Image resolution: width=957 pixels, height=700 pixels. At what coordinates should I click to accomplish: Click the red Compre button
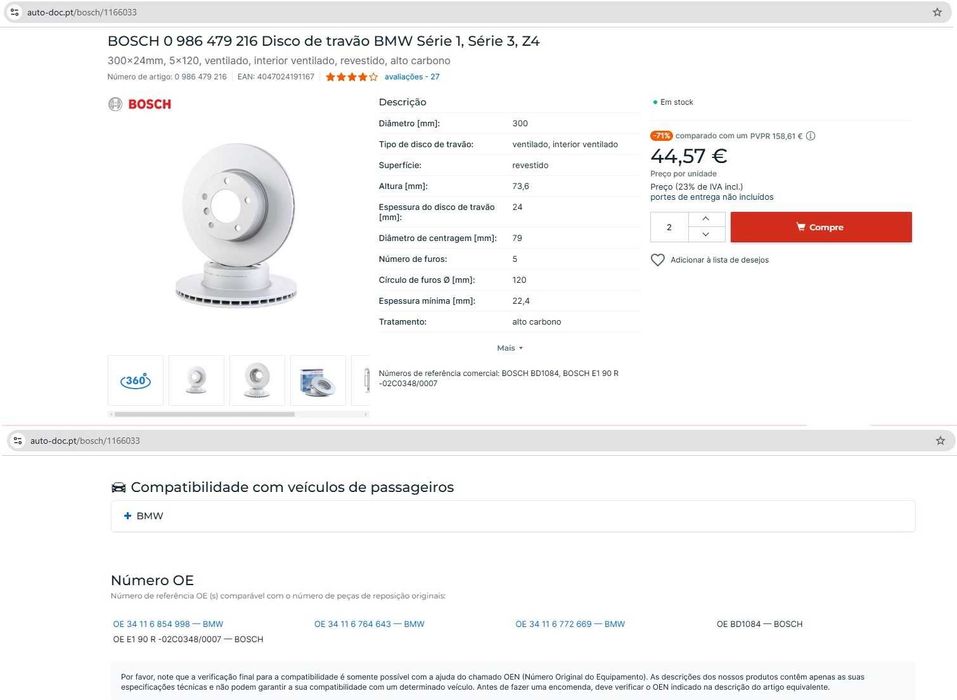[x=820, y=227]
